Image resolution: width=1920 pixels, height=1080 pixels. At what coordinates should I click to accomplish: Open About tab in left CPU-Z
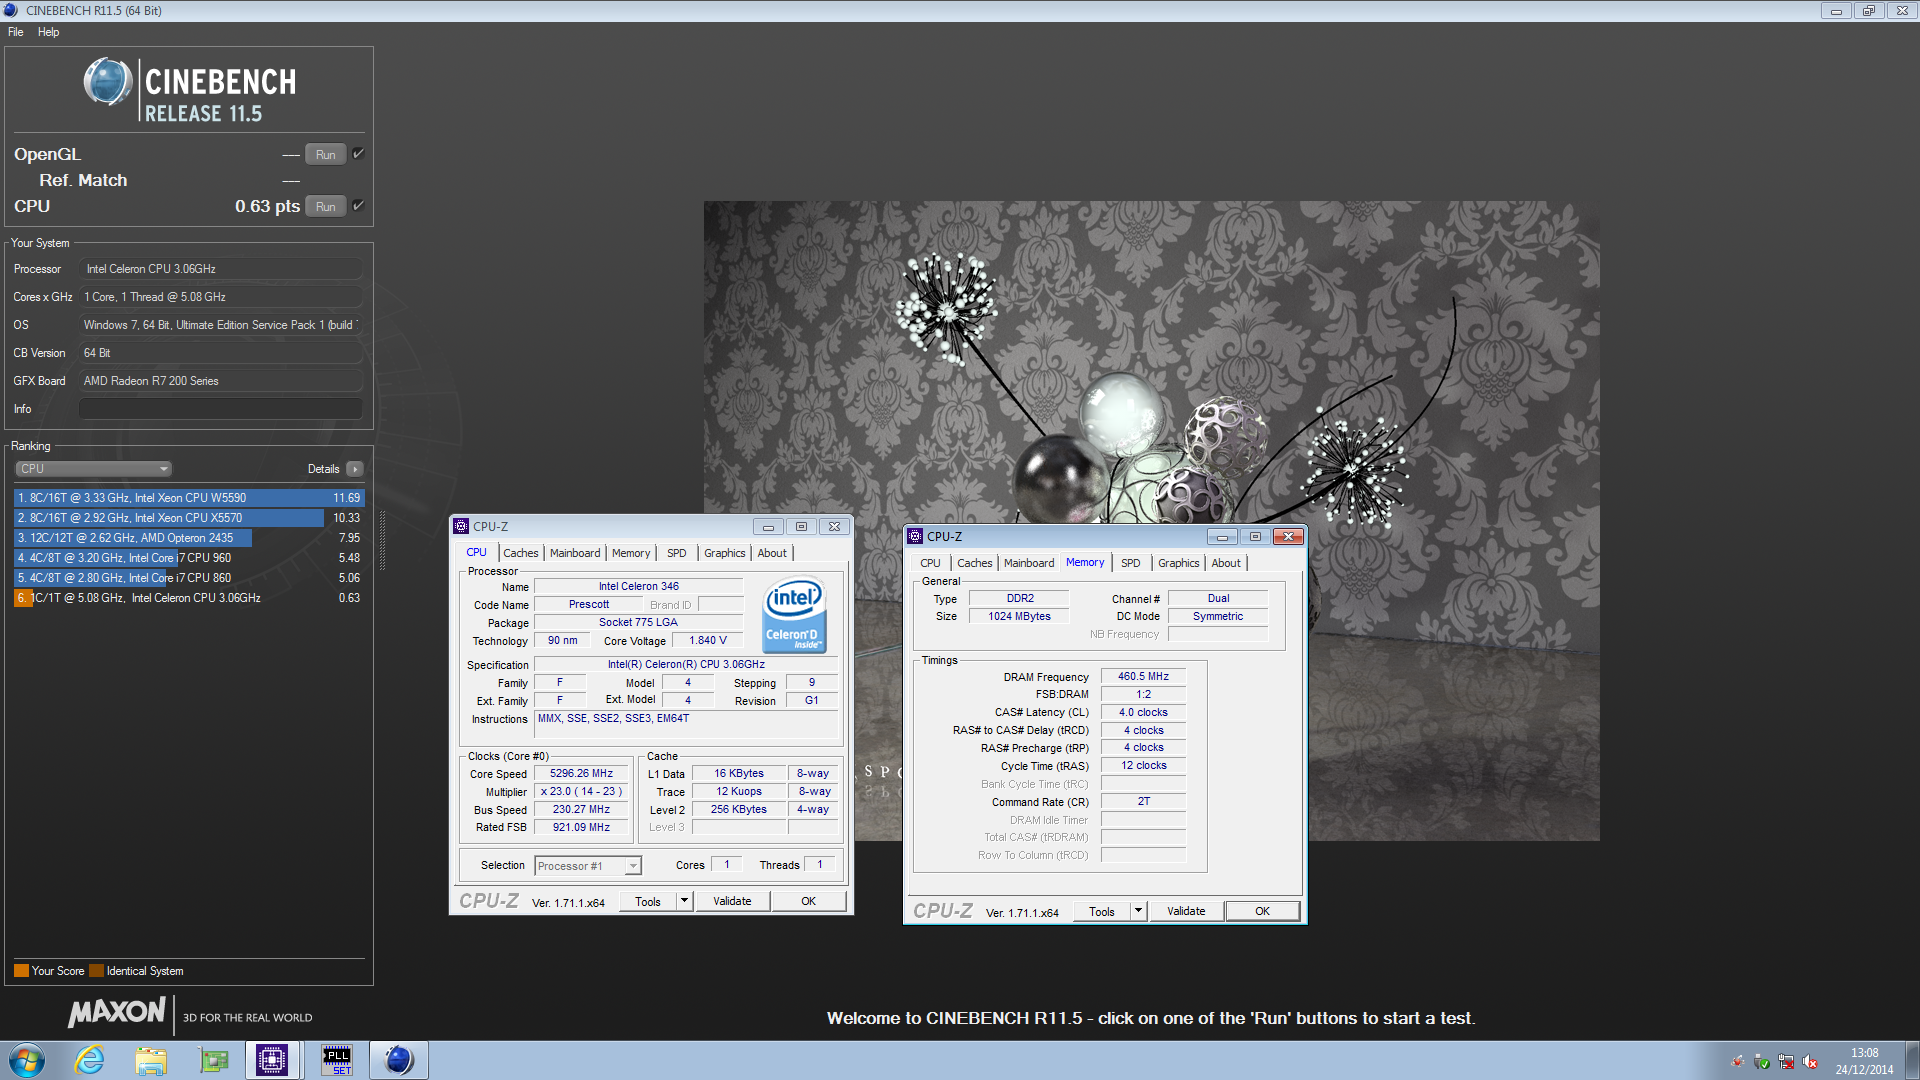tap(772, 553)
